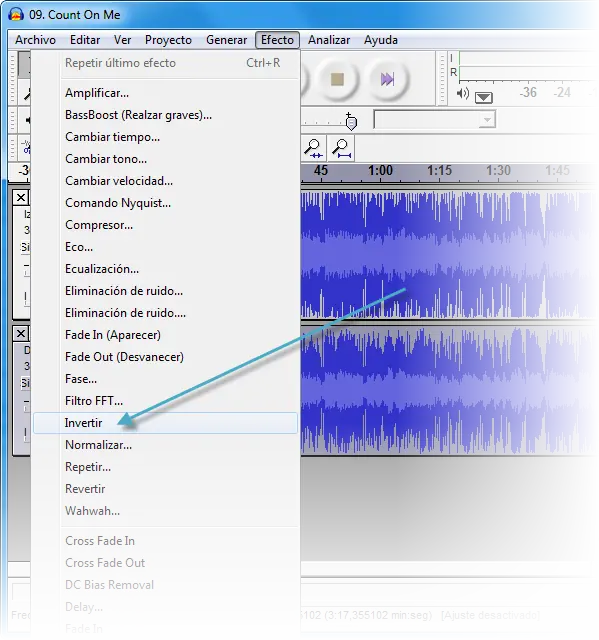Click the Audacity headphones title icon
This screenshot has height=640, width=599.
[16, 15]
